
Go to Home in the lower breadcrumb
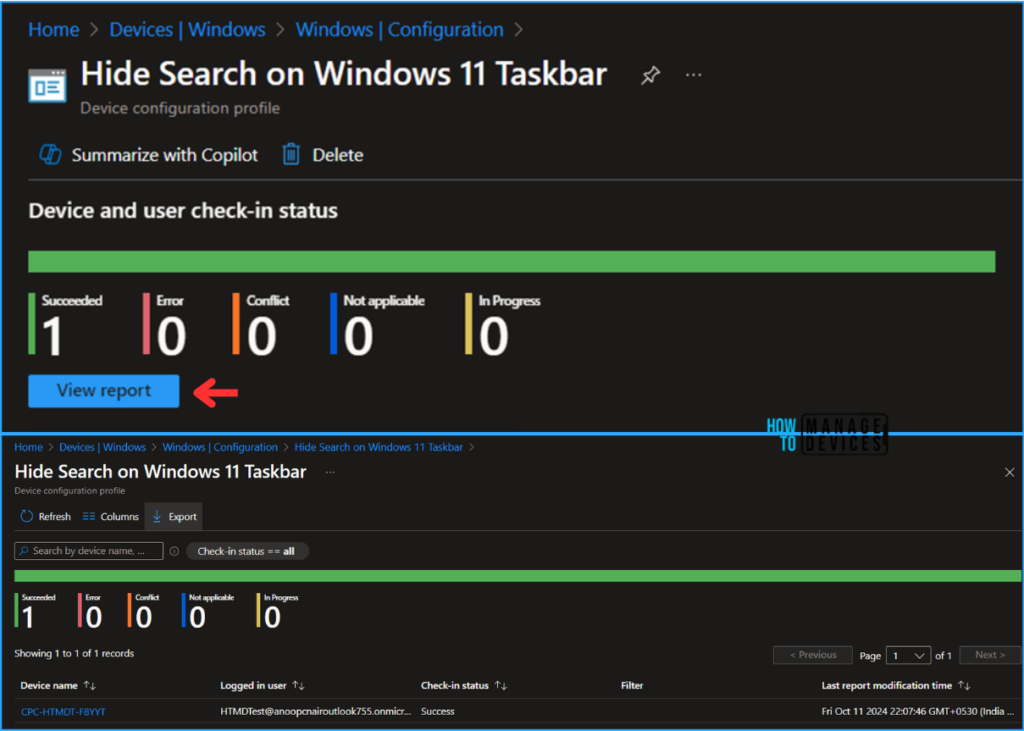(29, 447)
